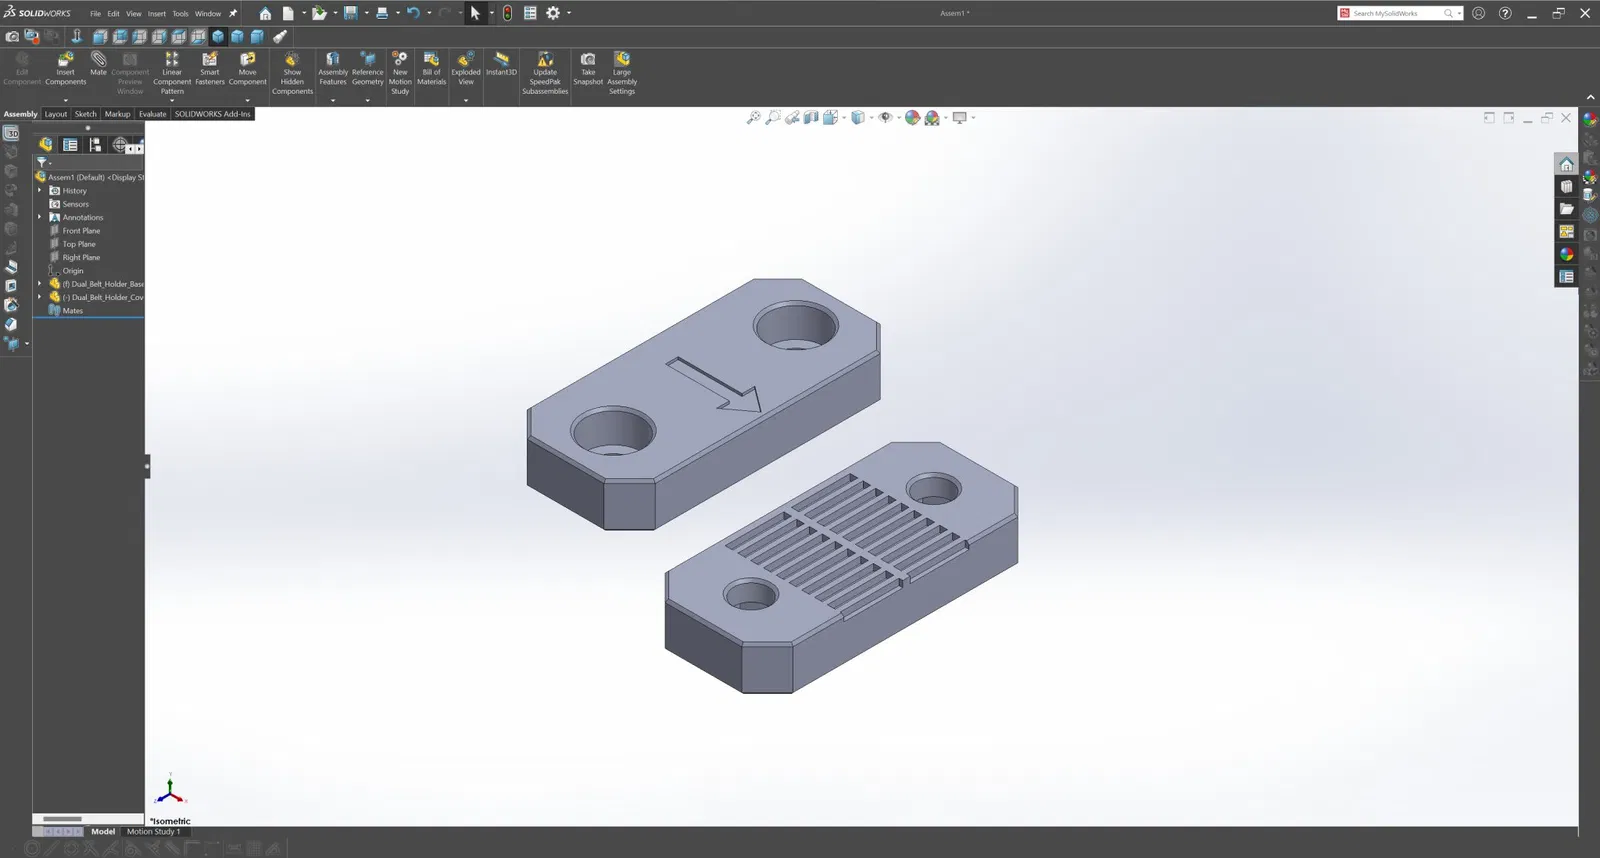Open Assembly Features tool
This screenshot has height=858, width=1600.
(333, 68)
